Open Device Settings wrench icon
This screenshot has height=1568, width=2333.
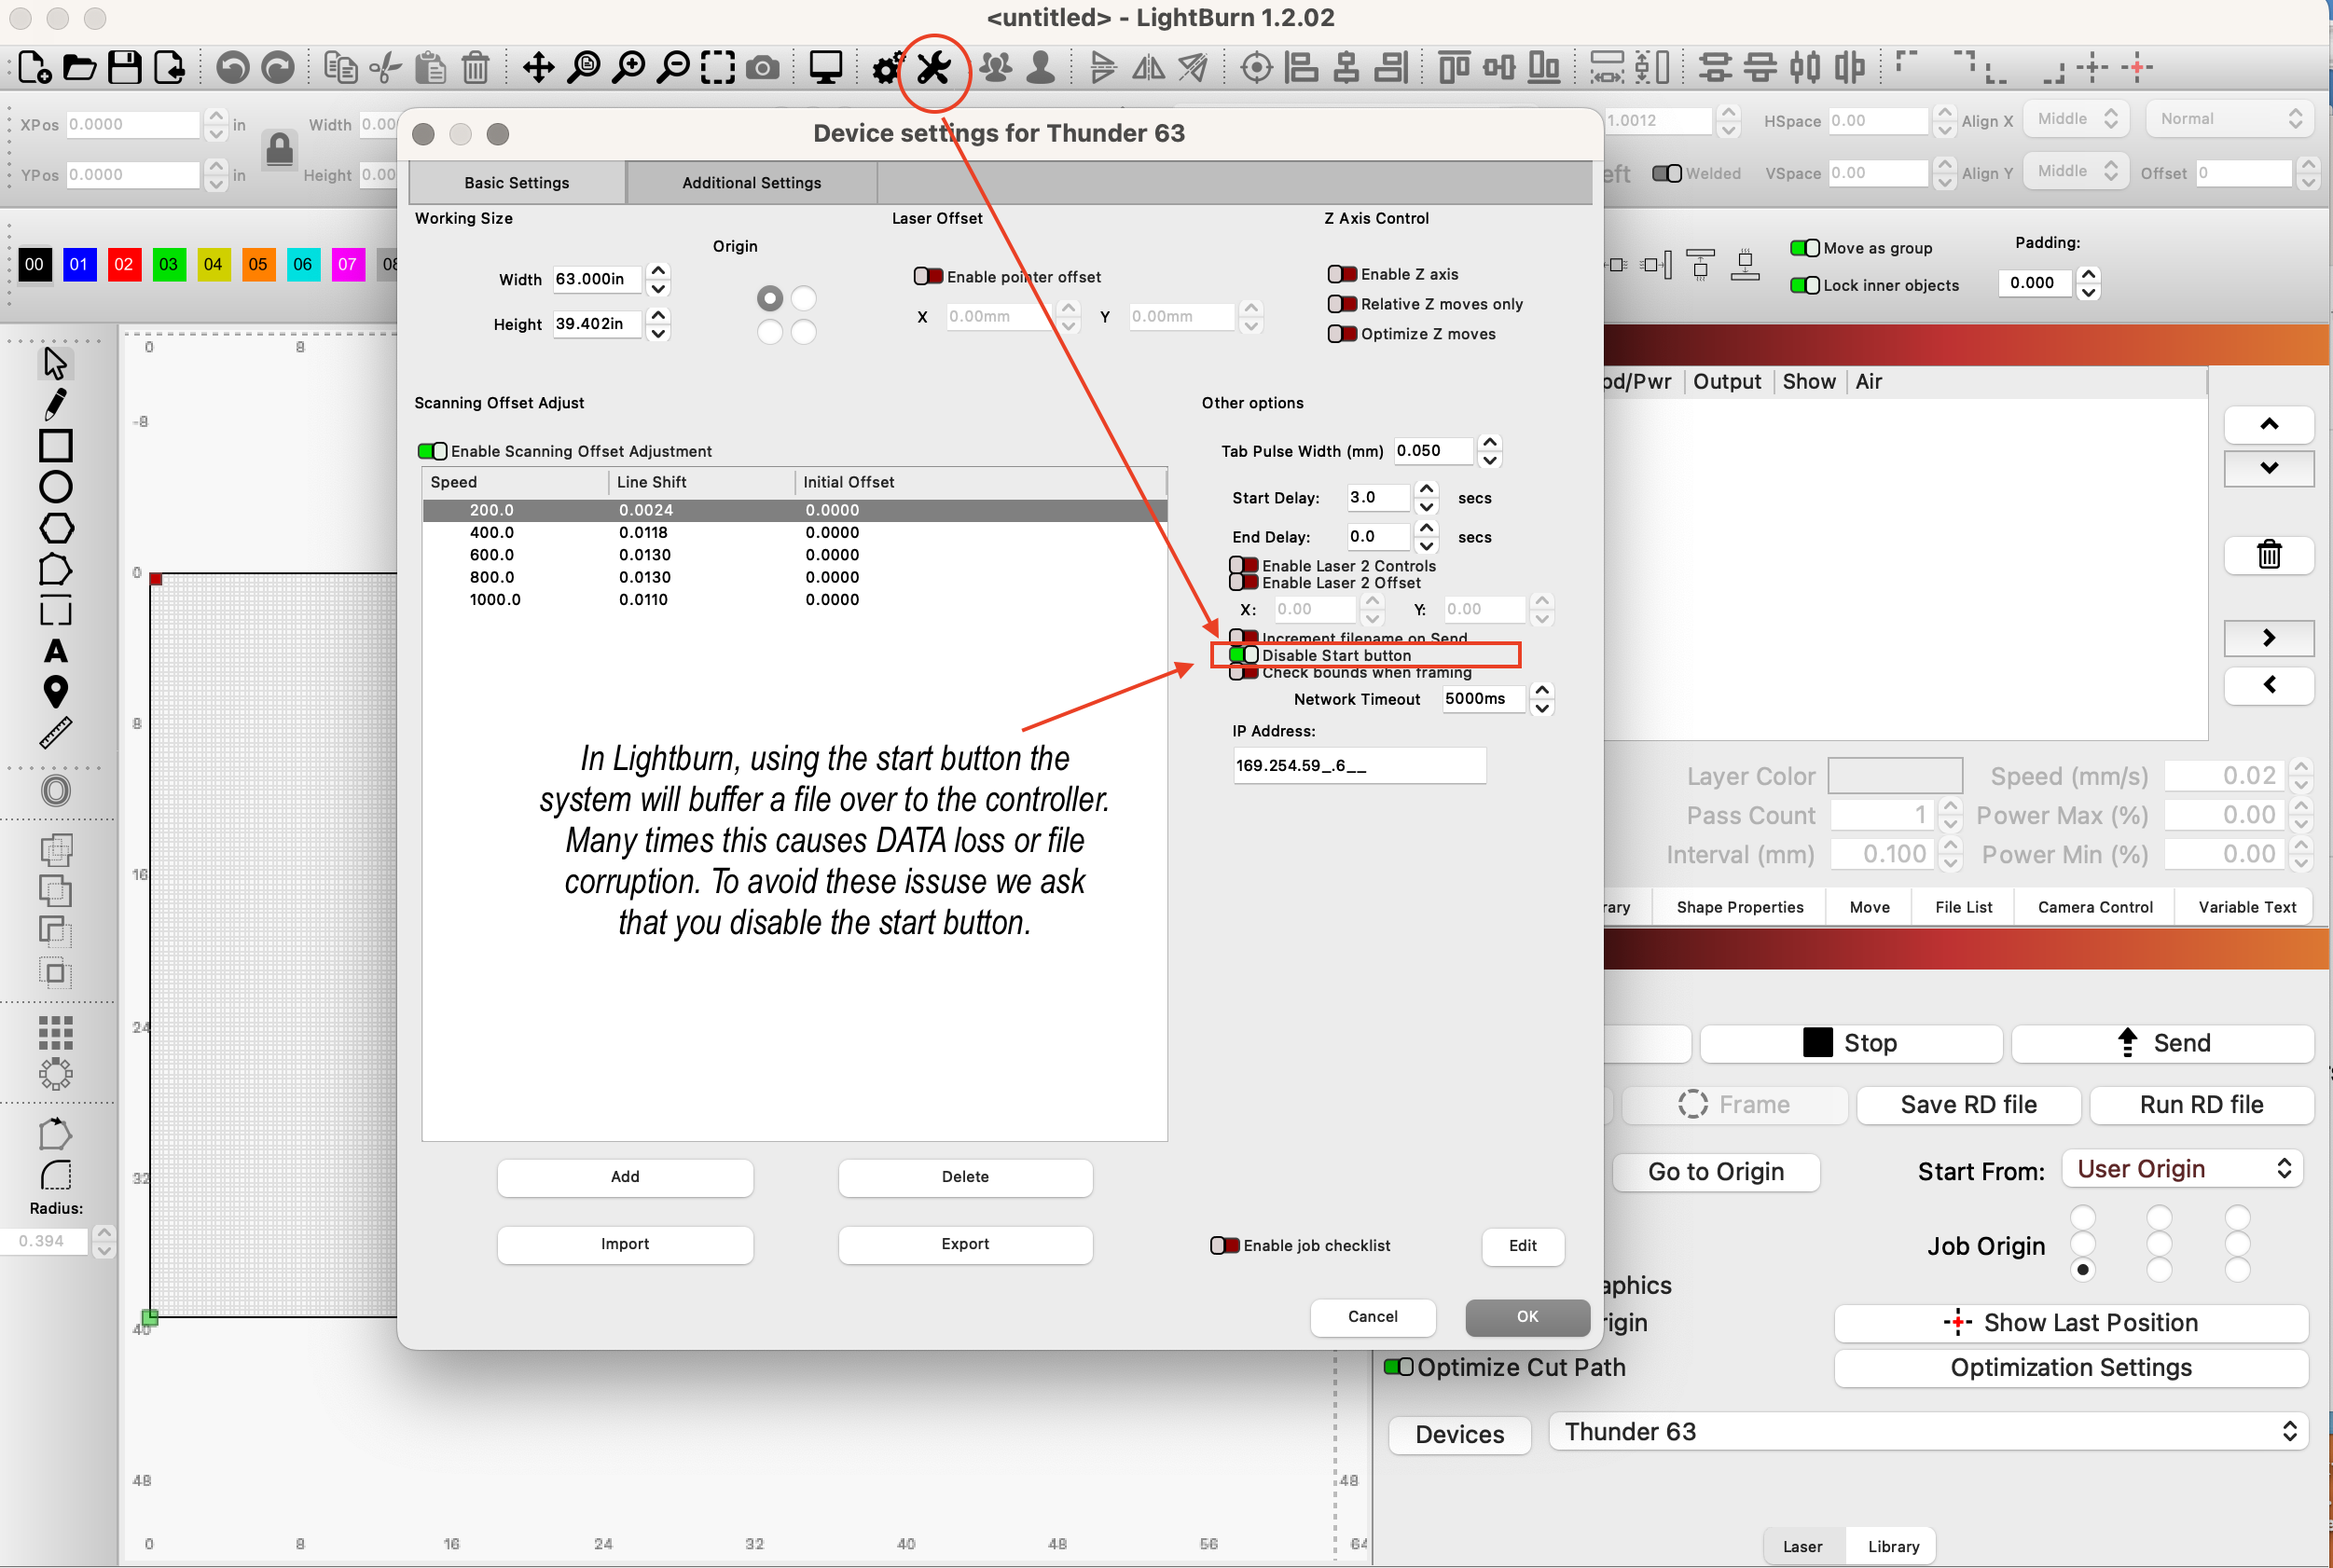click(x=933, y=68)
